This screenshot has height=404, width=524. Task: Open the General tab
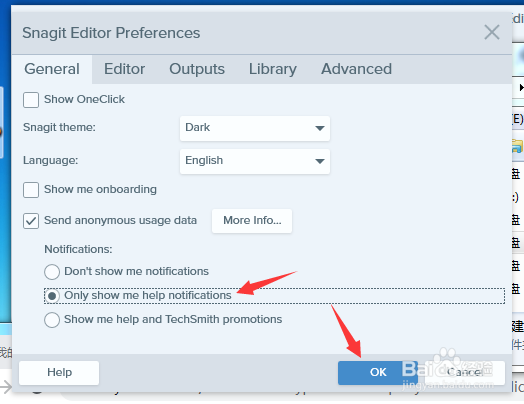[52, 69]
